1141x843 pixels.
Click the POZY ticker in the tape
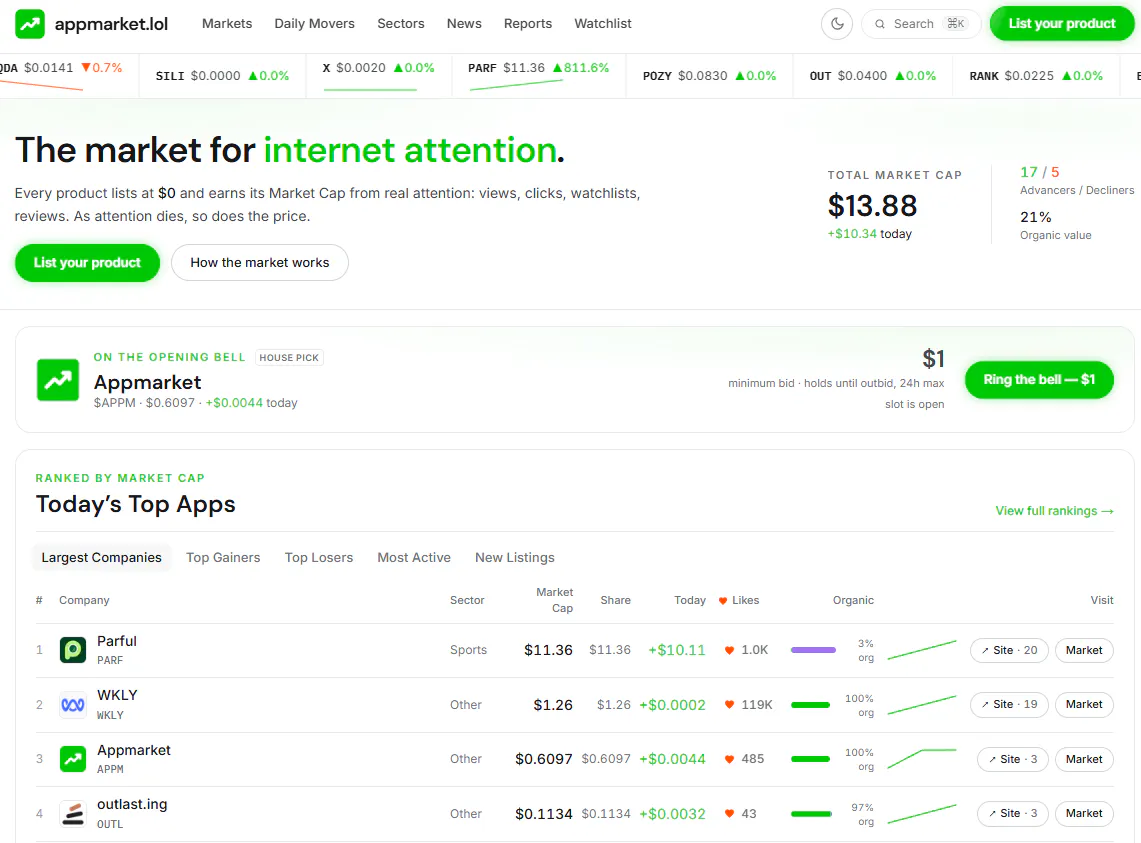(709, 76)
